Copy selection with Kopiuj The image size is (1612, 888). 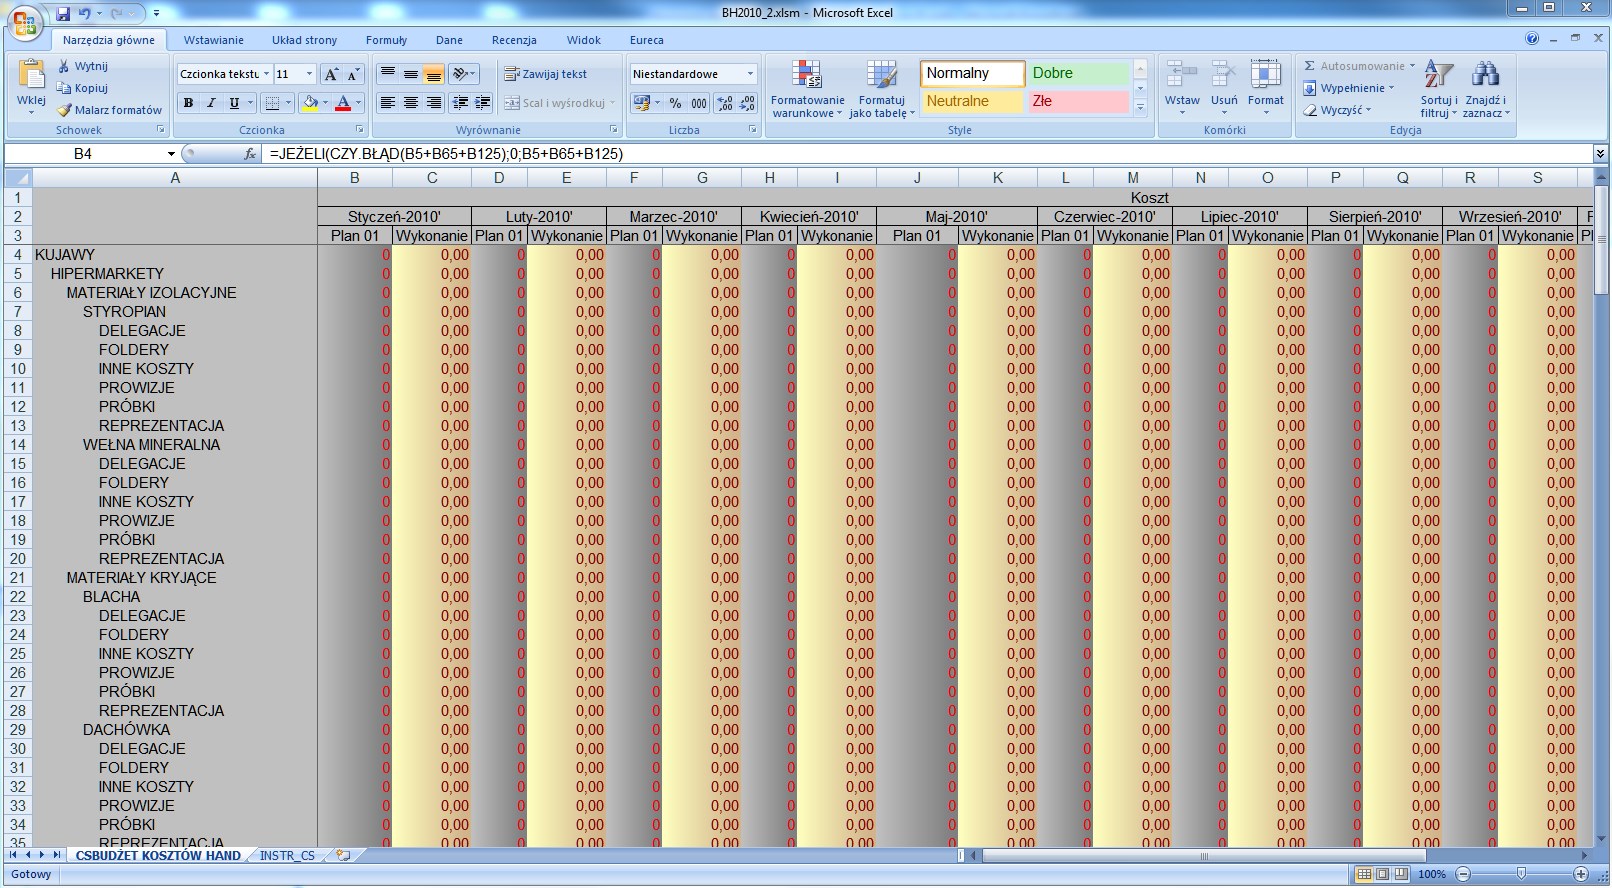82,88
